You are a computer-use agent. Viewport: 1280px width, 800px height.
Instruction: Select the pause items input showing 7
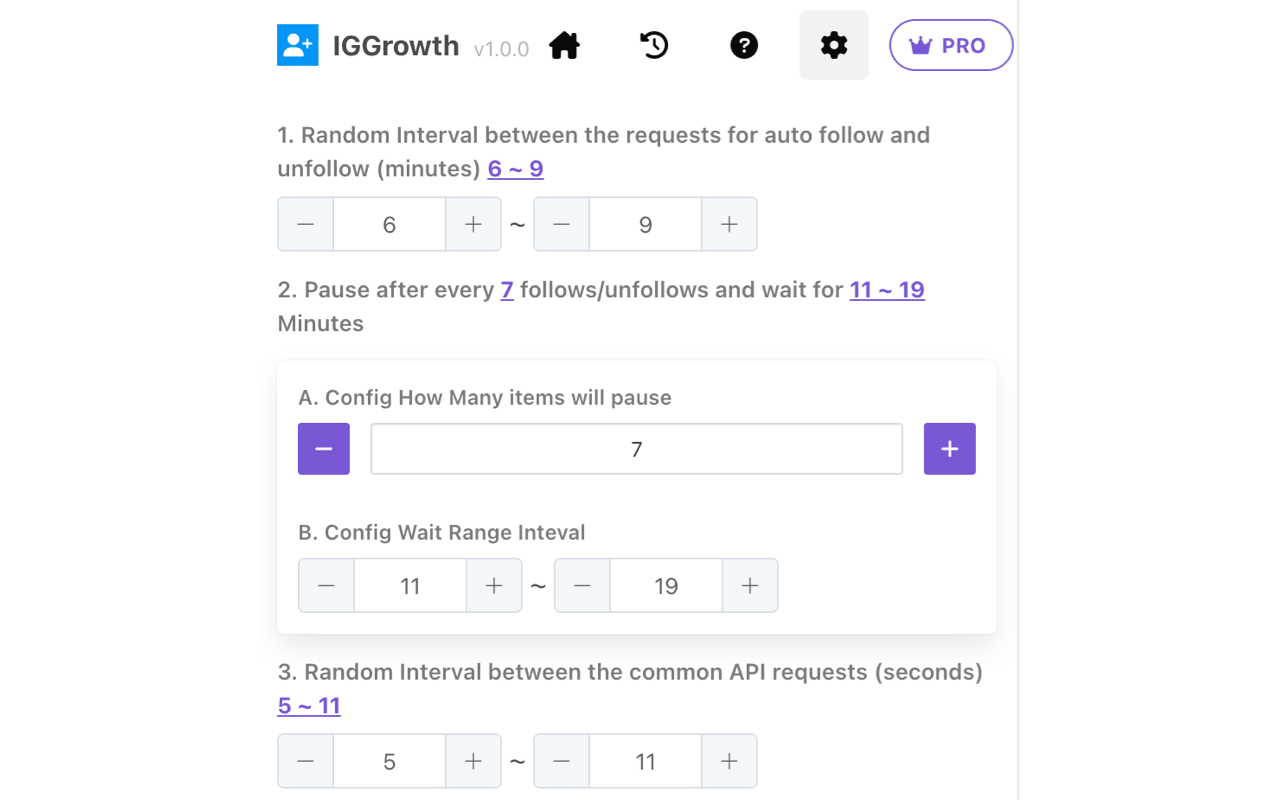636,449
